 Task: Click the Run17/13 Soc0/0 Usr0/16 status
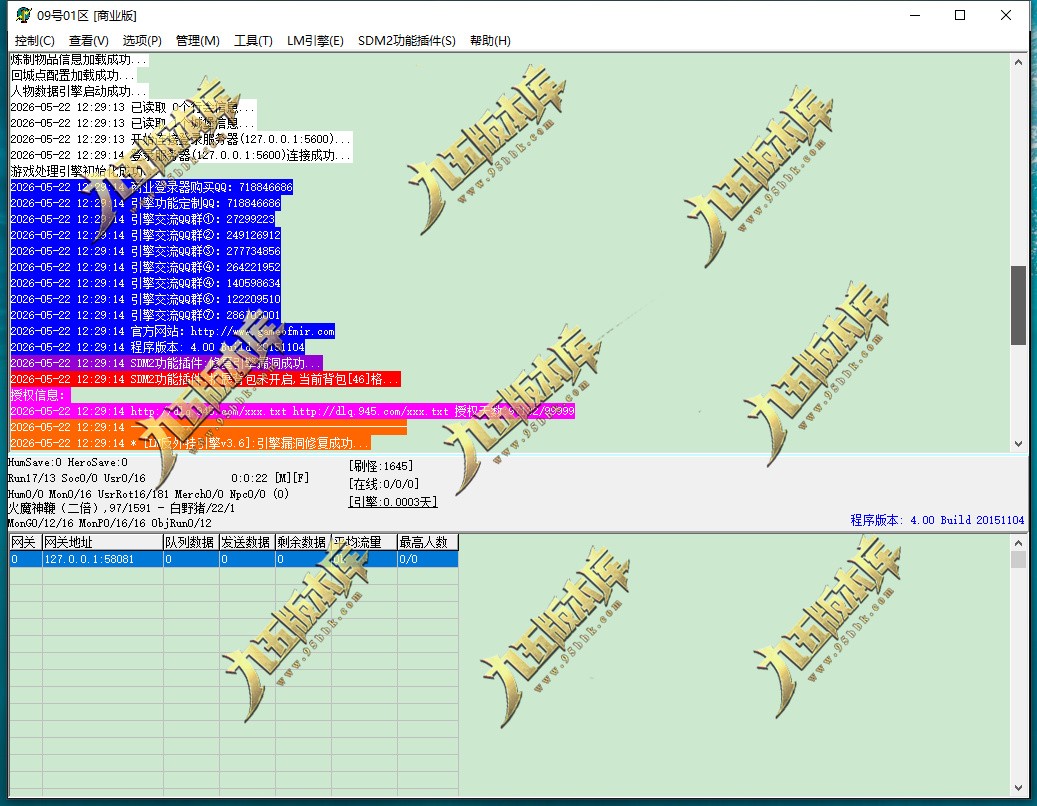click(x=77, y=478)
